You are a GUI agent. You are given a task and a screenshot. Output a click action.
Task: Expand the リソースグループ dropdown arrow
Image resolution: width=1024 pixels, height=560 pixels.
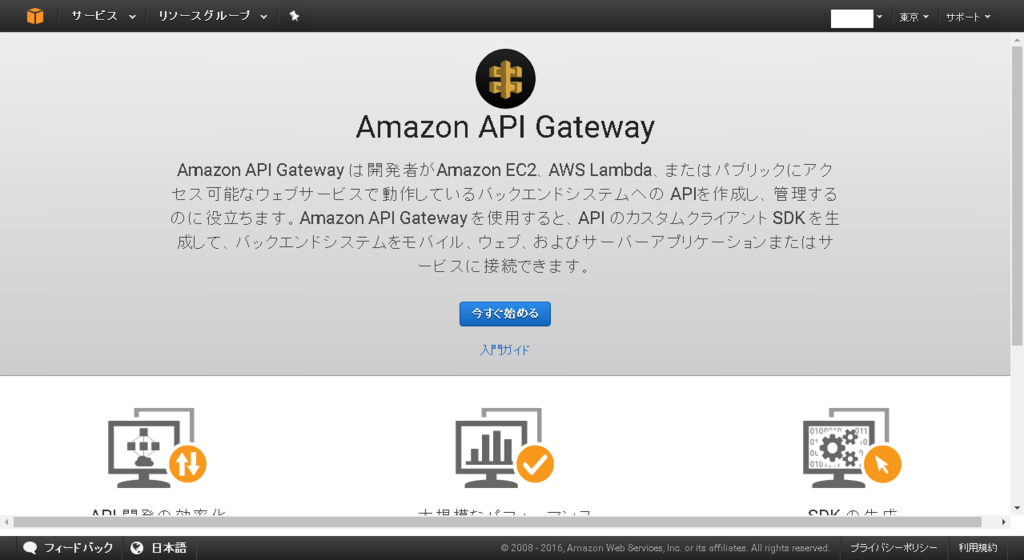pos(264,17)
